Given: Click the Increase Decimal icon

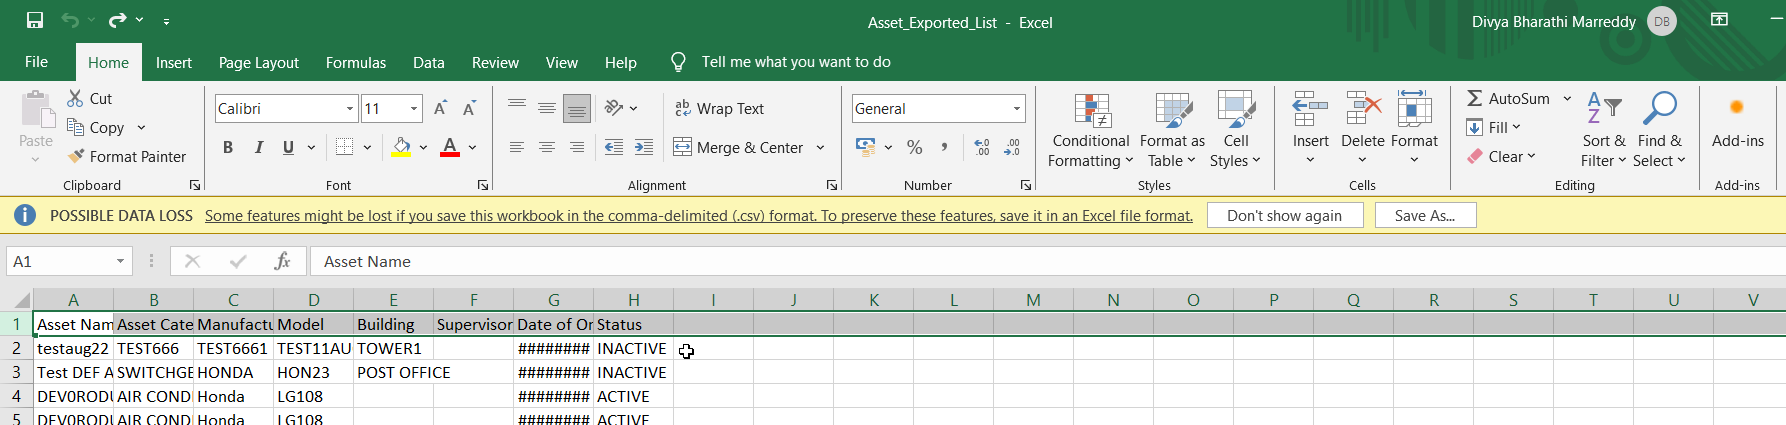Looking at the screenshot, I should (x=982, y=147).
